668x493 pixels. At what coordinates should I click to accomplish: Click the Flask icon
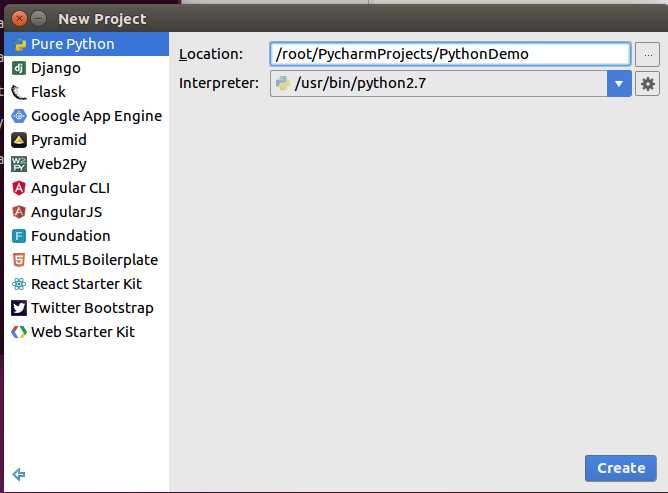[18, 92]
